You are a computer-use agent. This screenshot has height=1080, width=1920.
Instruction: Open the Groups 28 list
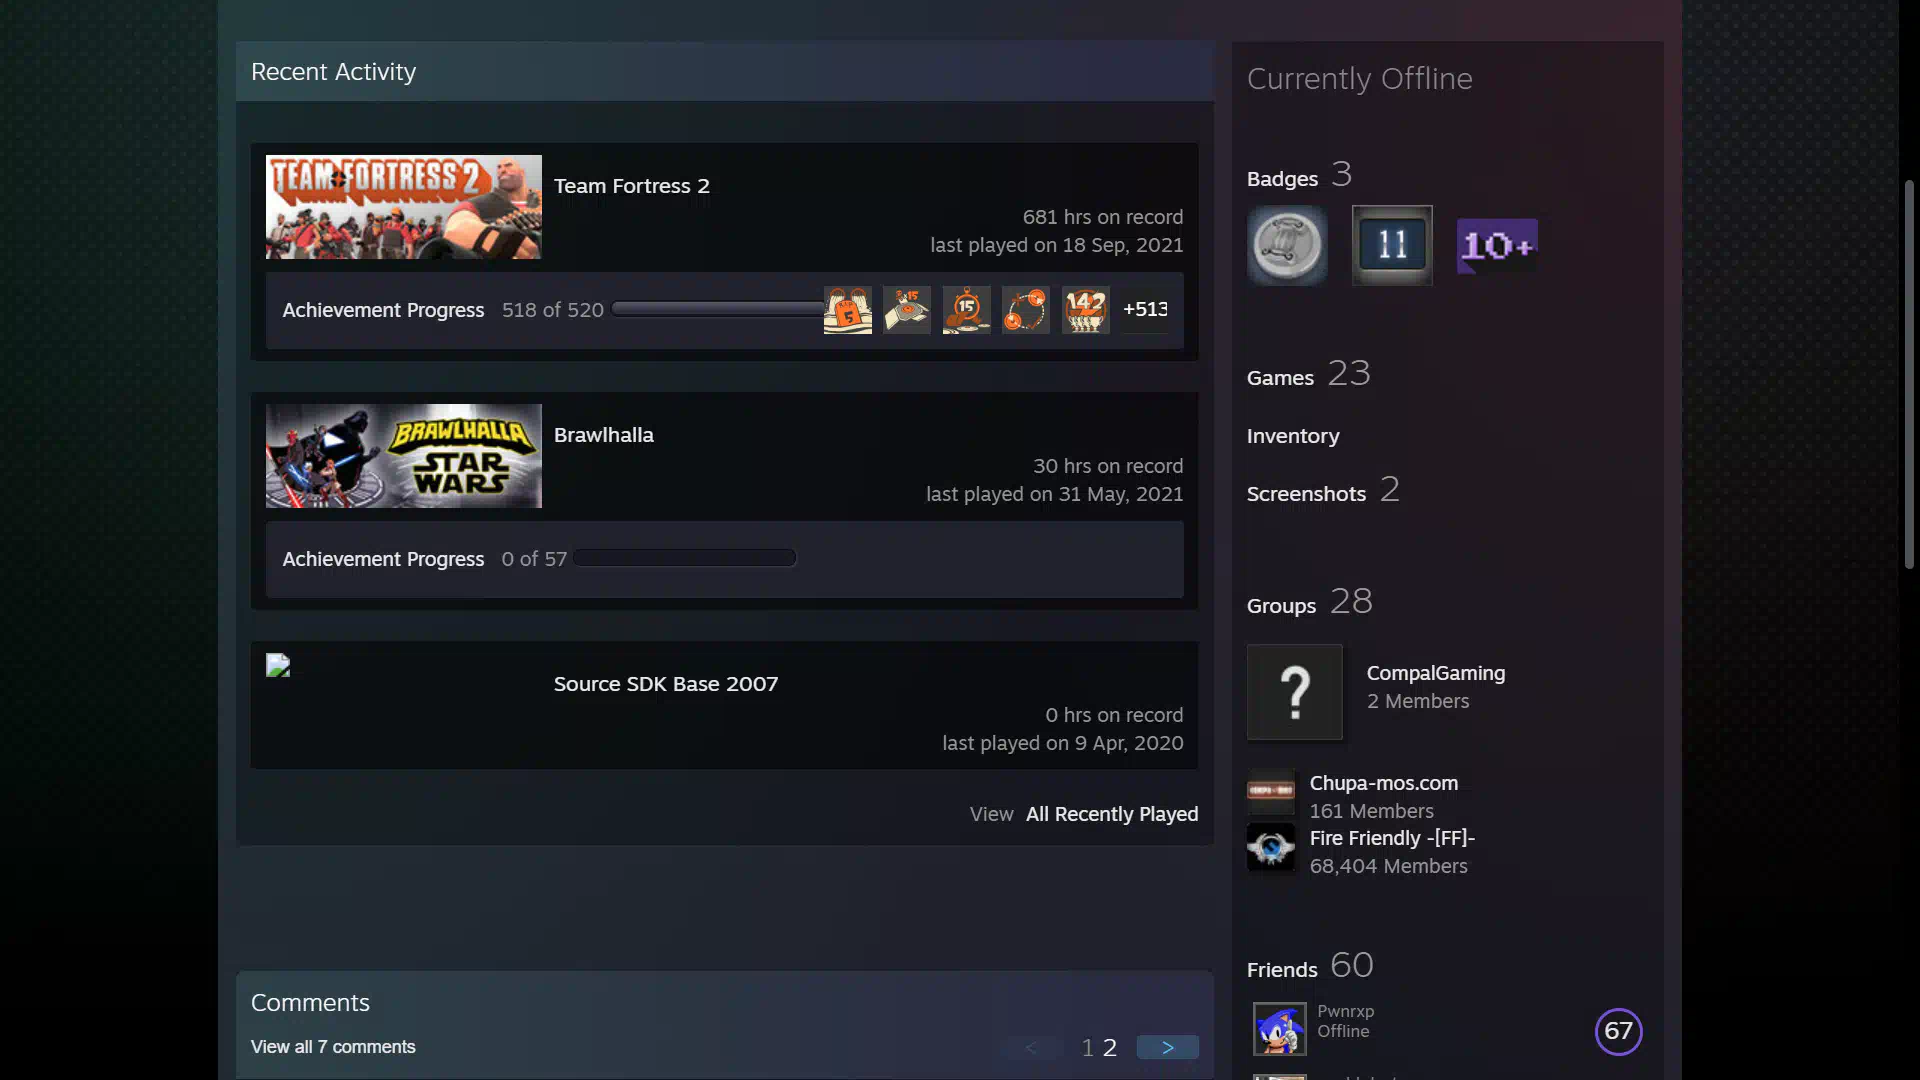point(1310,603)
